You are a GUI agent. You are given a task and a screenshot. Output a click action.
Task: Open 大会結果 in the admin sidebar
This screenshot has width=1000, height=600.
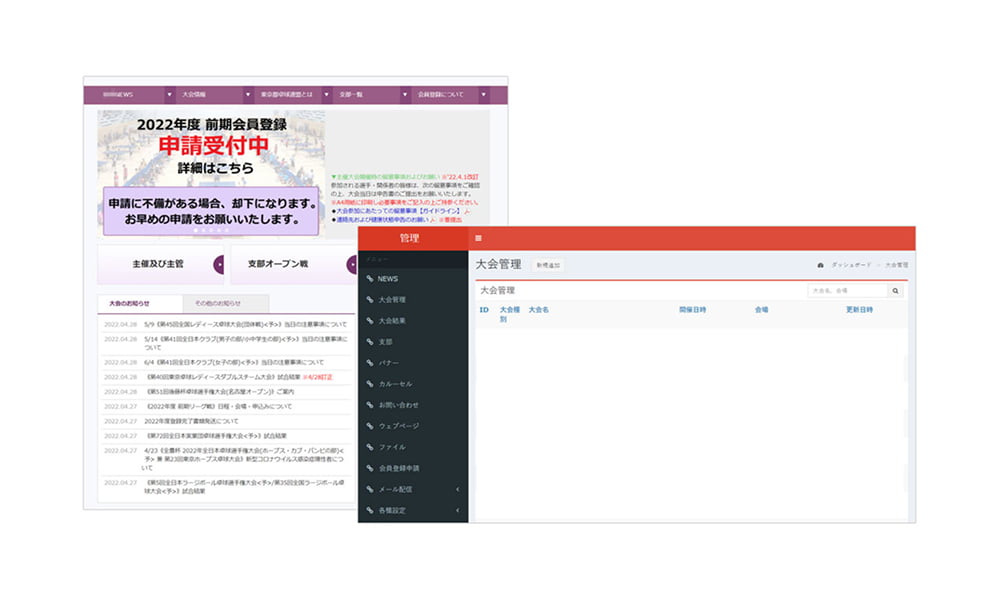point(392,321)
